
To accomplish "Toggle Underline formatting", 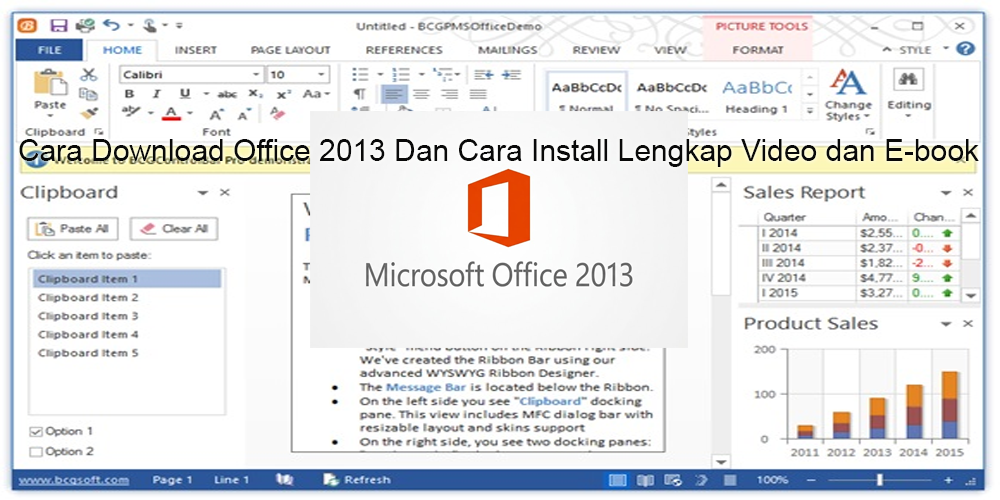I will point(185,94).
